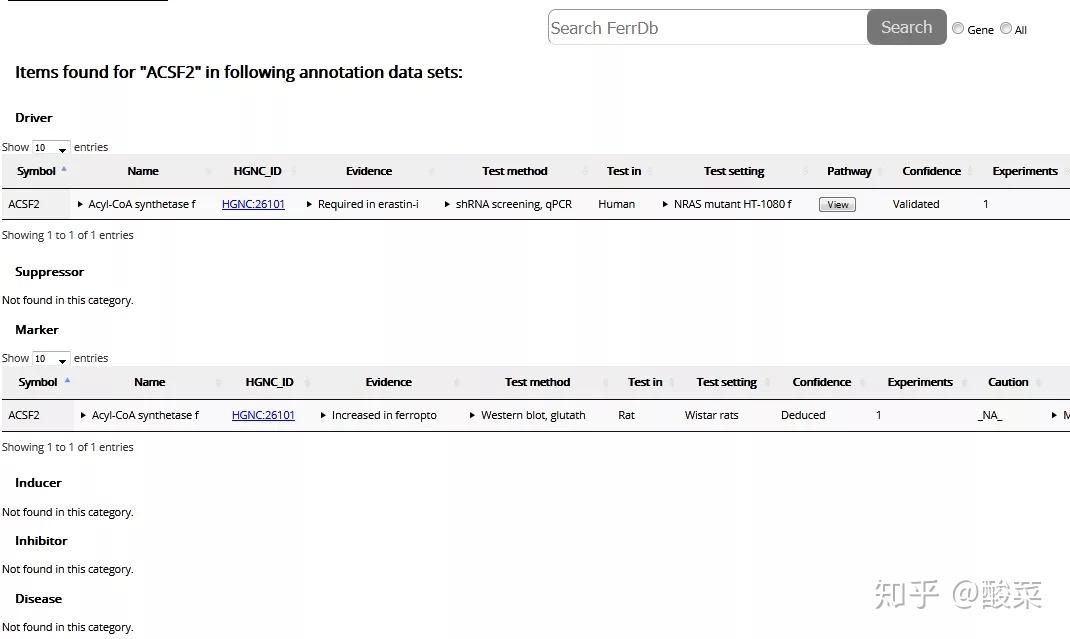Select the Gene radio button
This screenshot has width=1070, height=639.
(958, 29)
